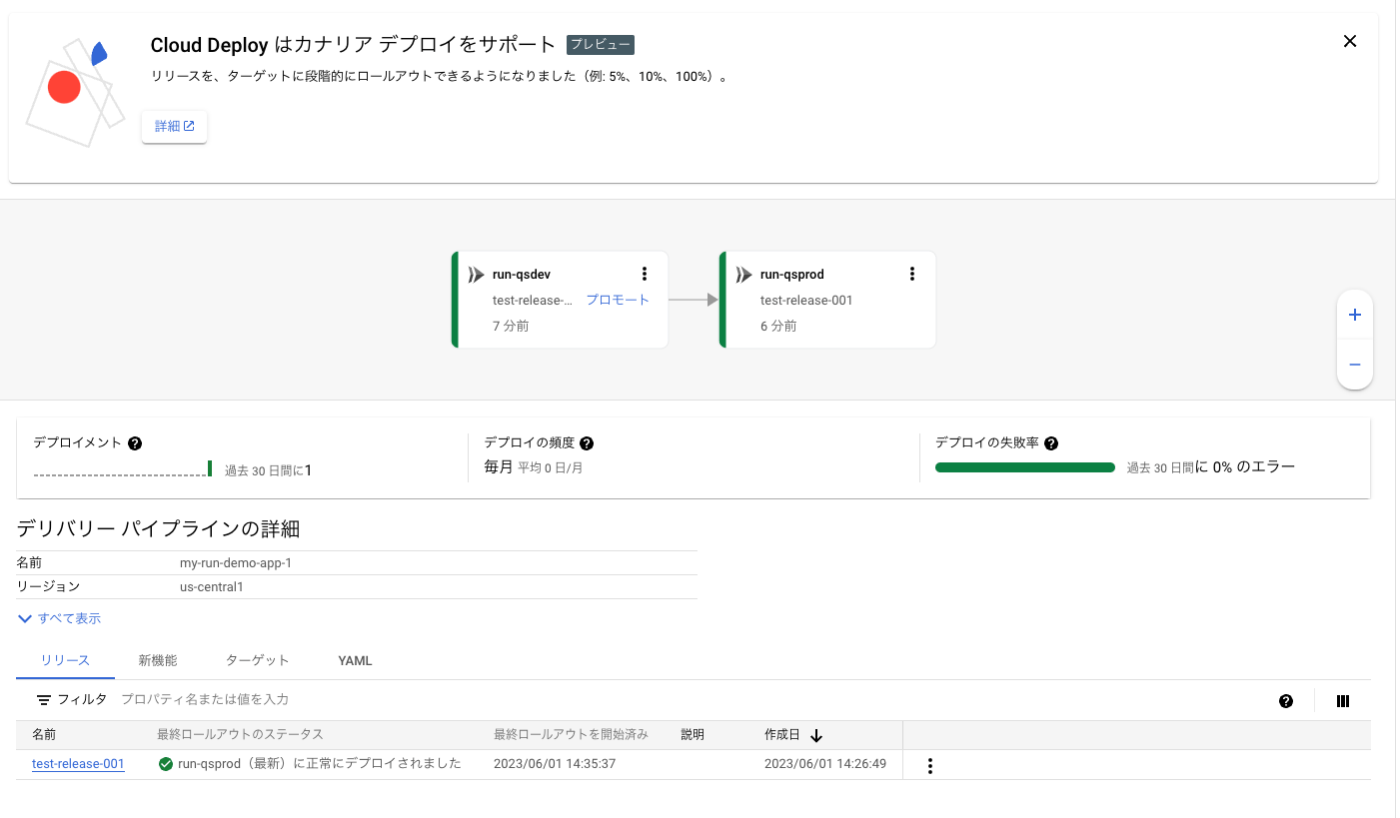Click the 最終ロールアウトのステータス column header

point(240,734)
